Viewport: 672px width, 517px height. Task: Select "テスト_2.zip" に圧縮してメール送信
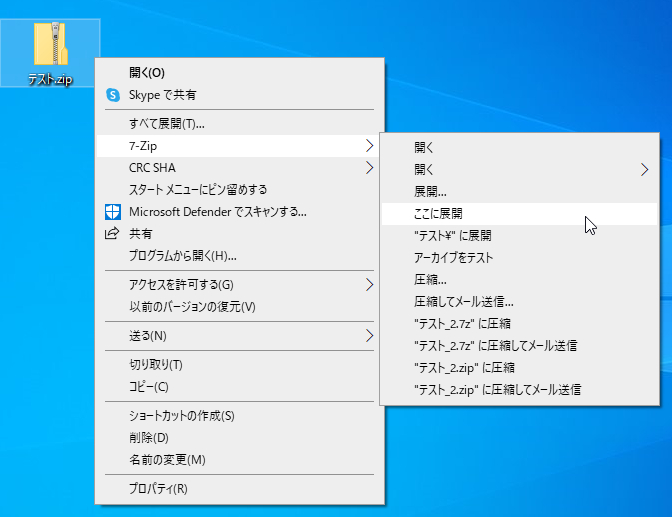[519, 390]
